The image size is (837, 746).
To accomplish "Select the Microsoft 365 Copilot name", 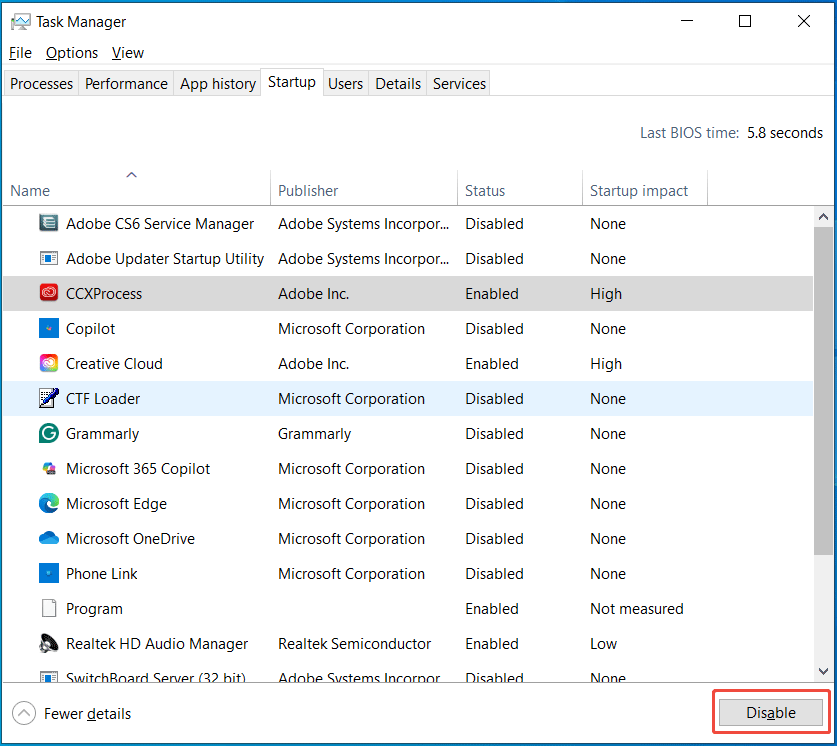I will pyautogui.click(x=138, y=469).
